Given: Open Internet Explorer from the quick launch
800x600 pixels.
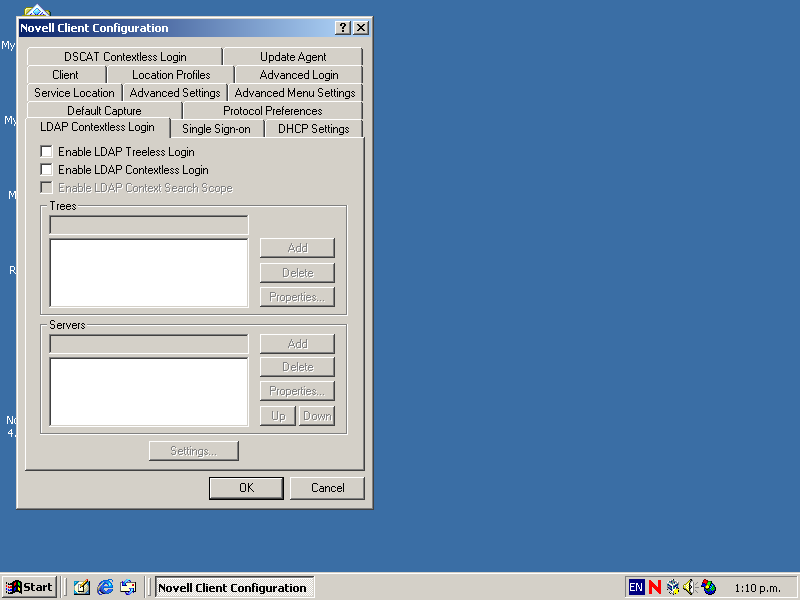Looking at the screenshot, I should tap(105, 587).
